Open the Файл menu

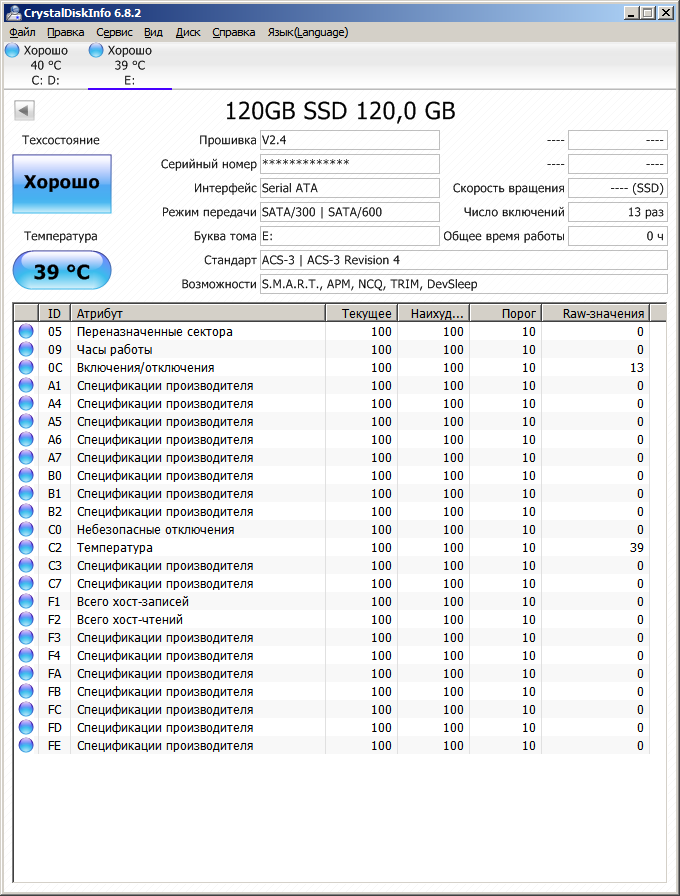[x=22, y=32]
